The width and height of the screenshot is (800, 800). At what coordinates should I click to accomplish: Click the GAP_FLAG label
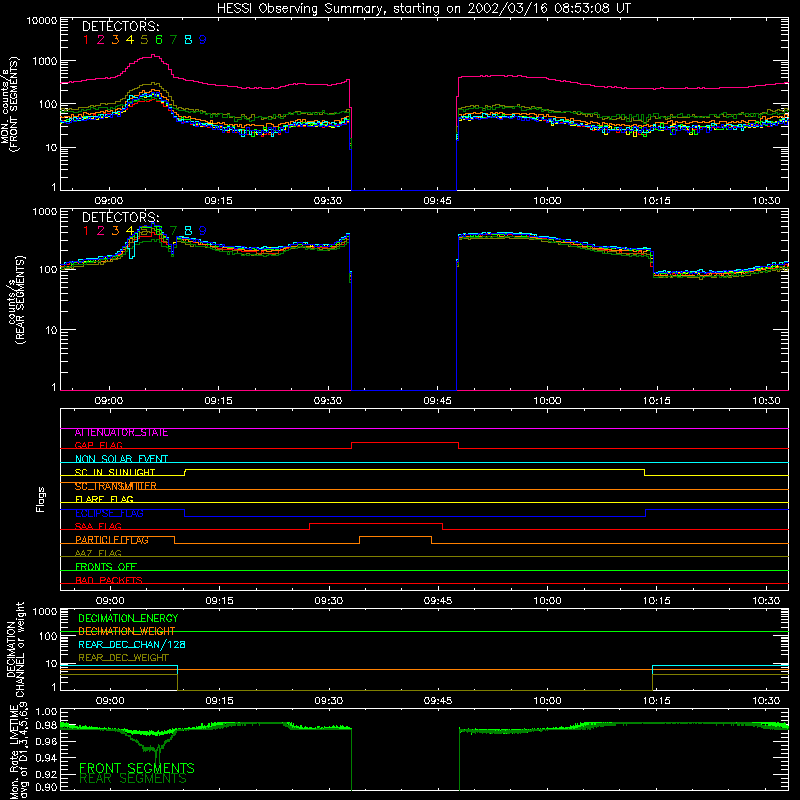[x=98, y=446]
